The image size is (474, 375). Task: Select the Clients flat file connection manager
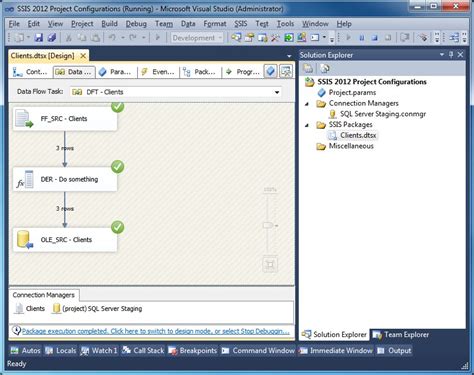(30, 309)
